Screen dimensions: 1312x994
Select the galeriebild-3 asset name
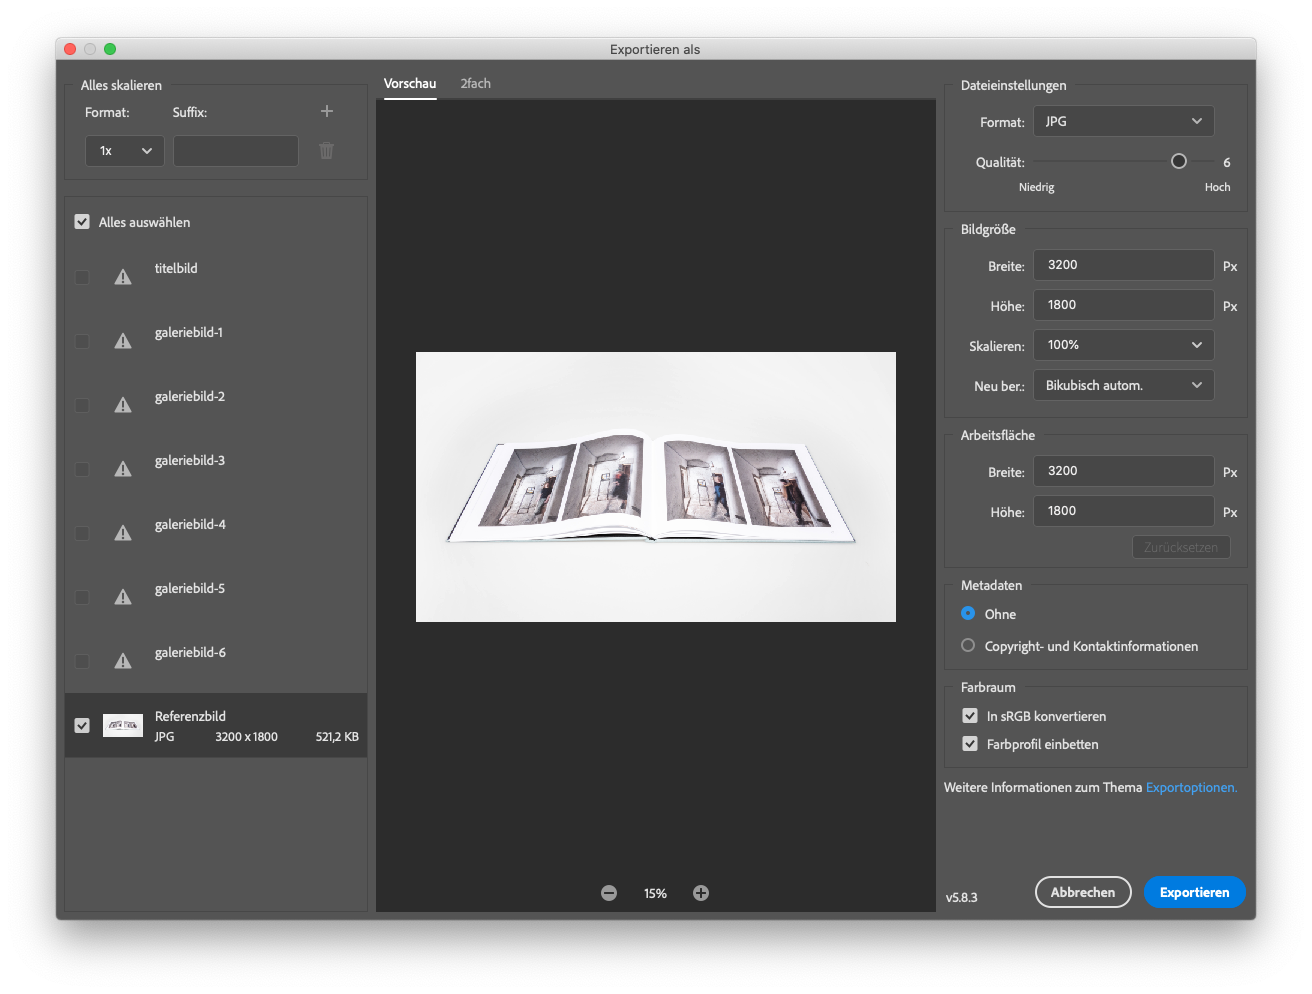(x=190, y=460)
